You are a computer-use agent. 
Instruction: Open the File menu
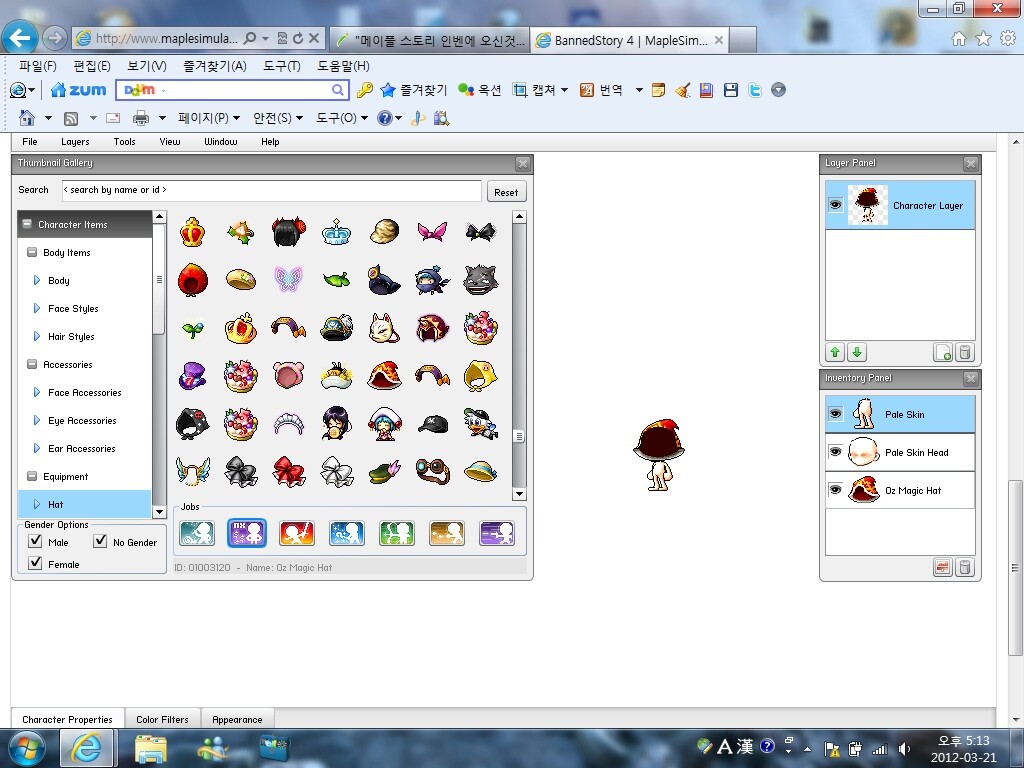tap(29, 142)
